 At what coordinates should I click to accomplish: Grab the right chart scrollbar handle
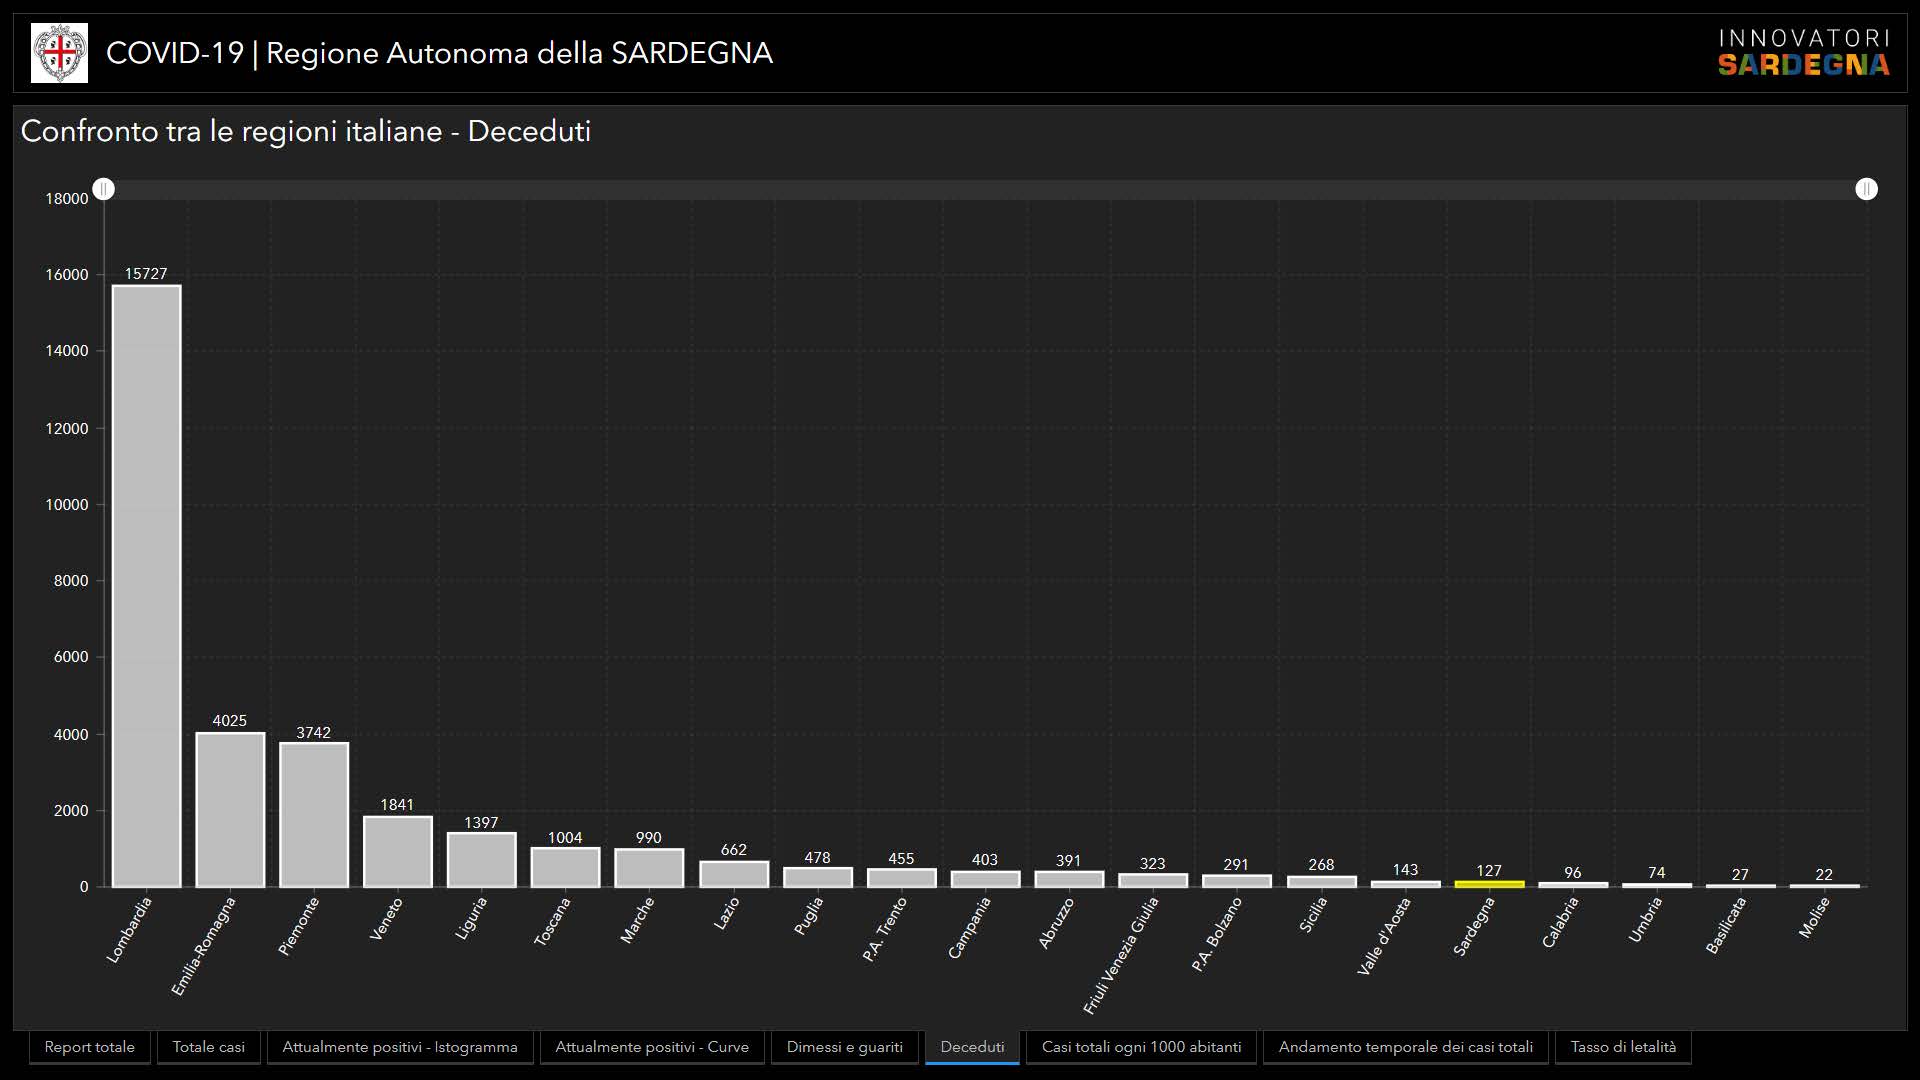(x=1866, y=189)
